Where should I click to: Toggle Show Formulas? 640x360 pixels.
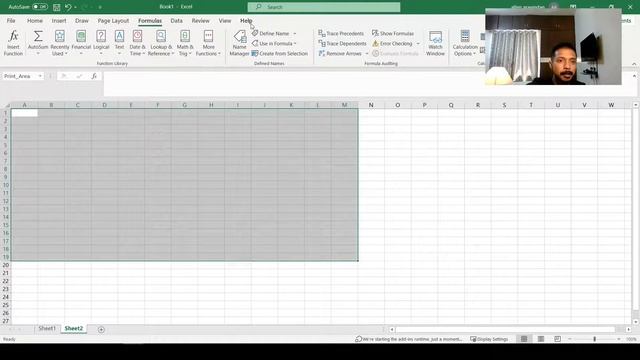point(393,33)
